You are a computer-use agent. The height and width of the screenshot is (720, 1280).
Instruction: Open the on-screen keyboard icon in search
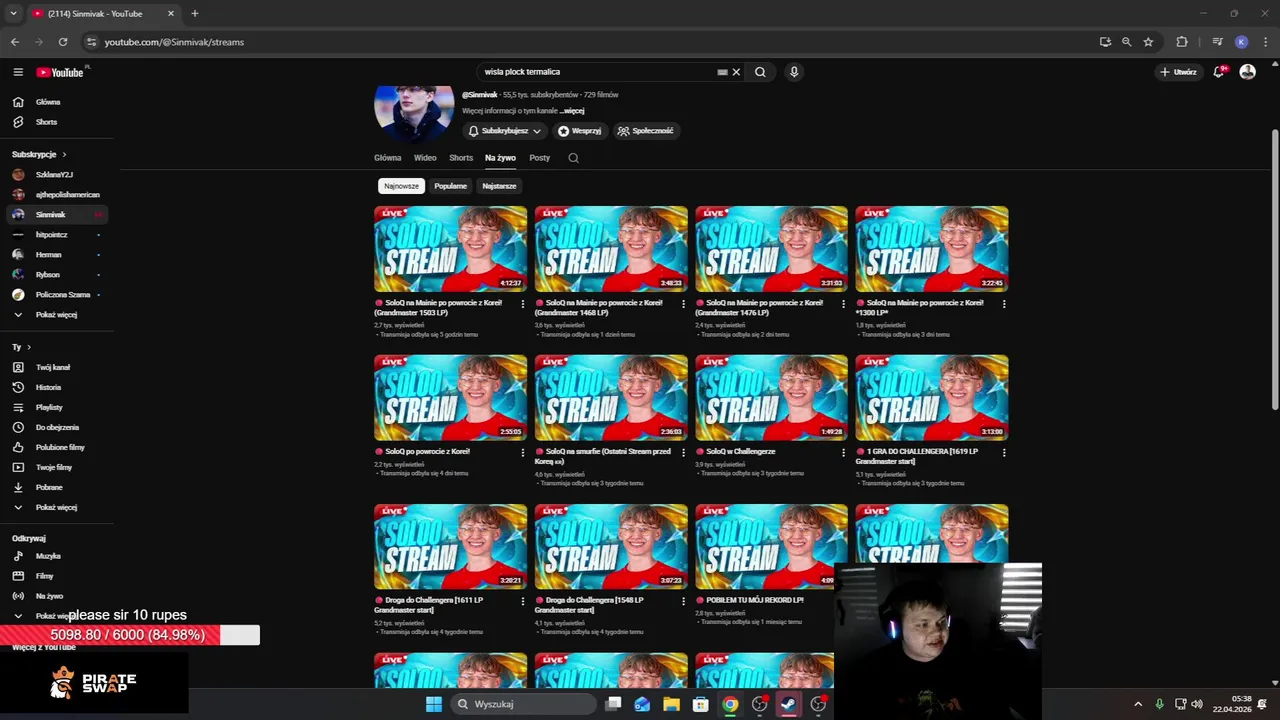coord(722,72)
